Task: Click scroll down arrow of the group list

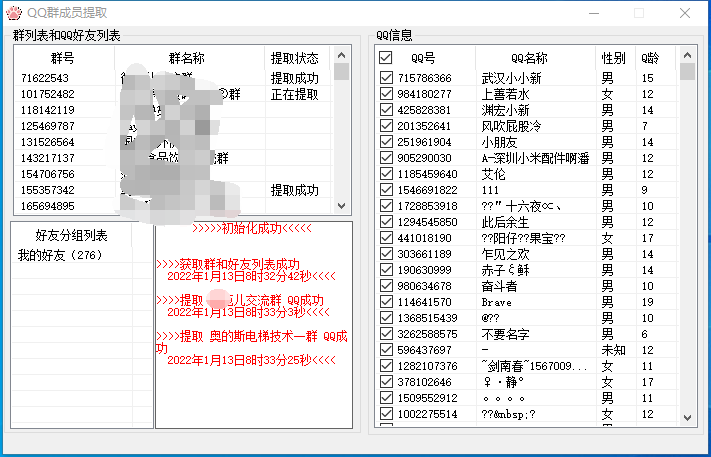Action: pos(341,205)
